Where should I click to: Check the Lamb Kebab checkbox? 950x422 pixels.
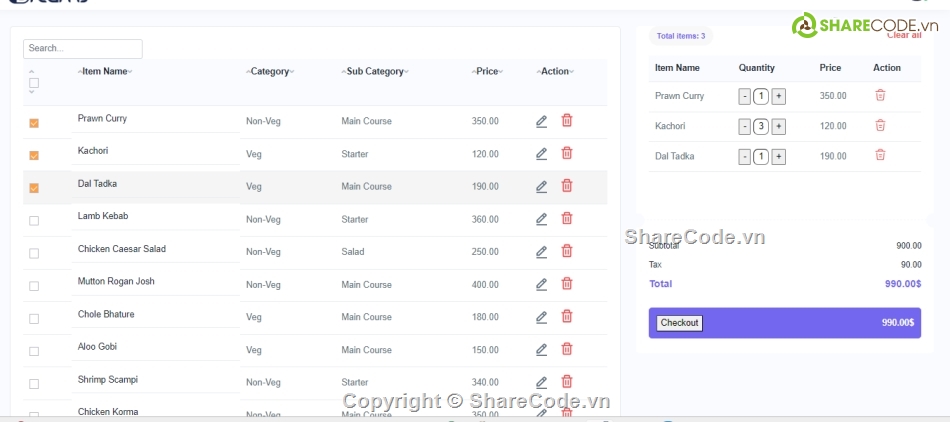pos(34,221)
